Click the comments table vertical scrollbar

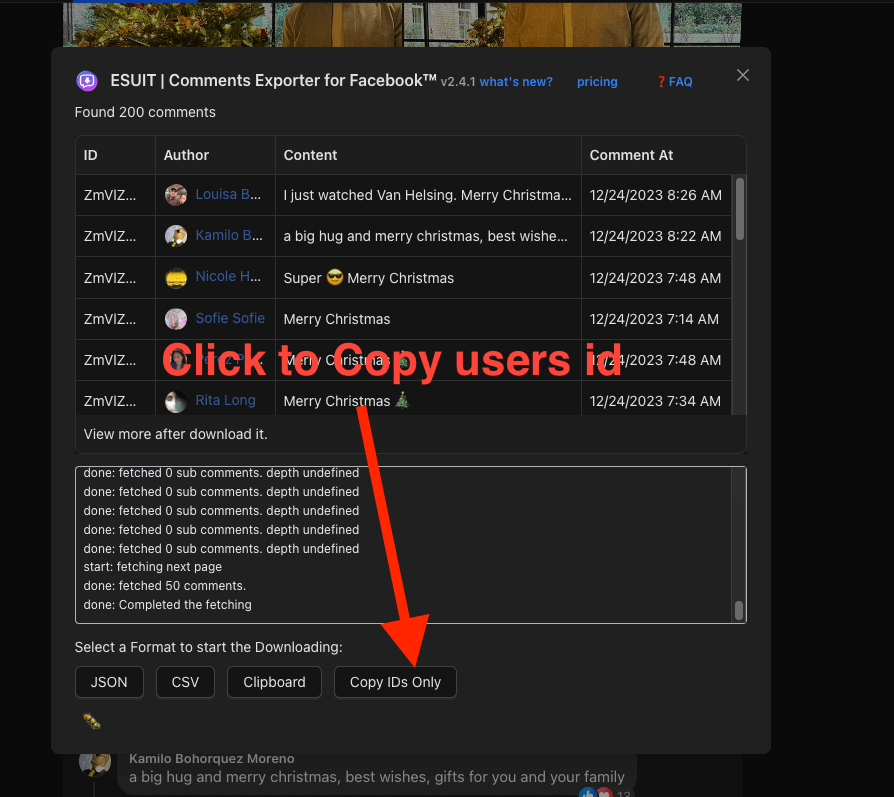pos(739,210)
